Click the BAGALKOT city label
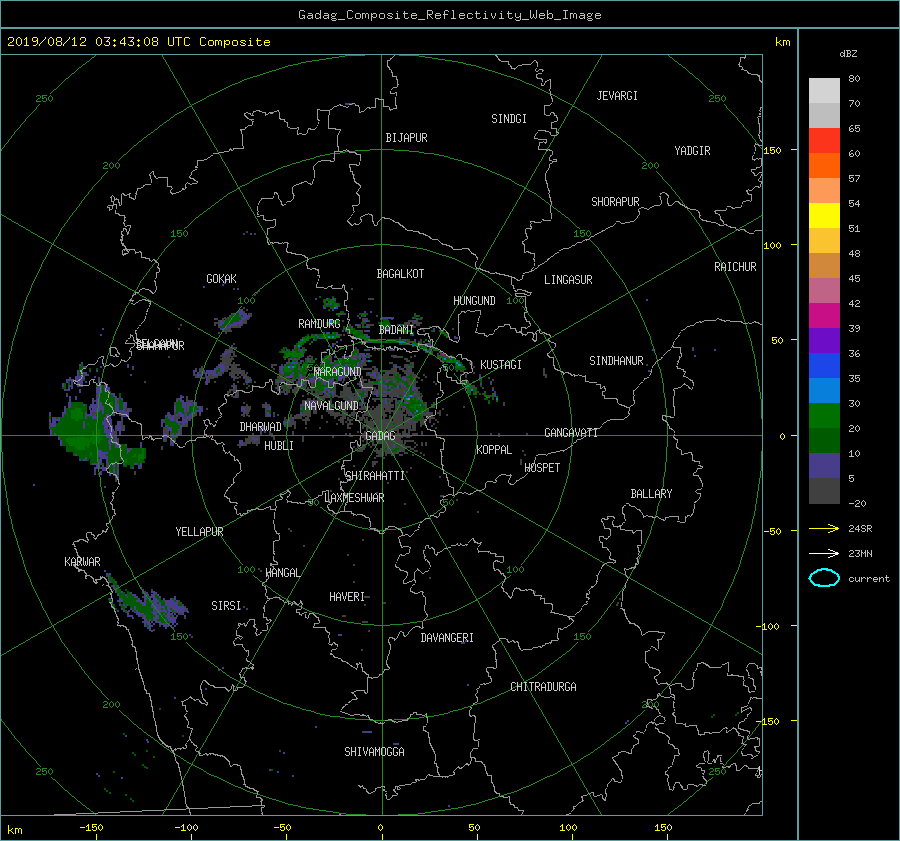The width and height of the screenshot is (900, 841). (400, 274)
